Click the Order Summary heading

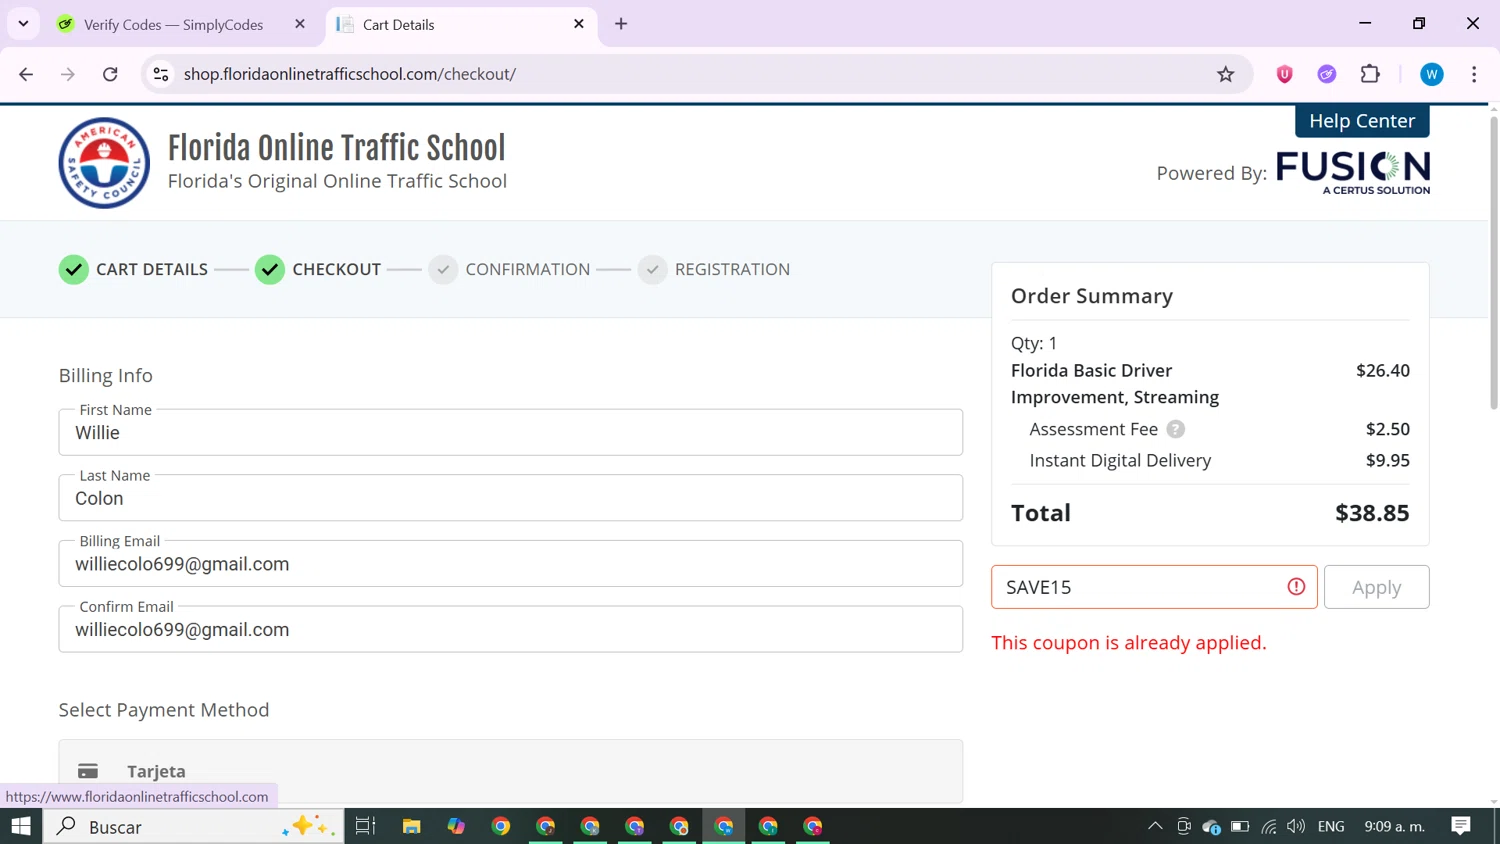click(x=1092, y=296)
